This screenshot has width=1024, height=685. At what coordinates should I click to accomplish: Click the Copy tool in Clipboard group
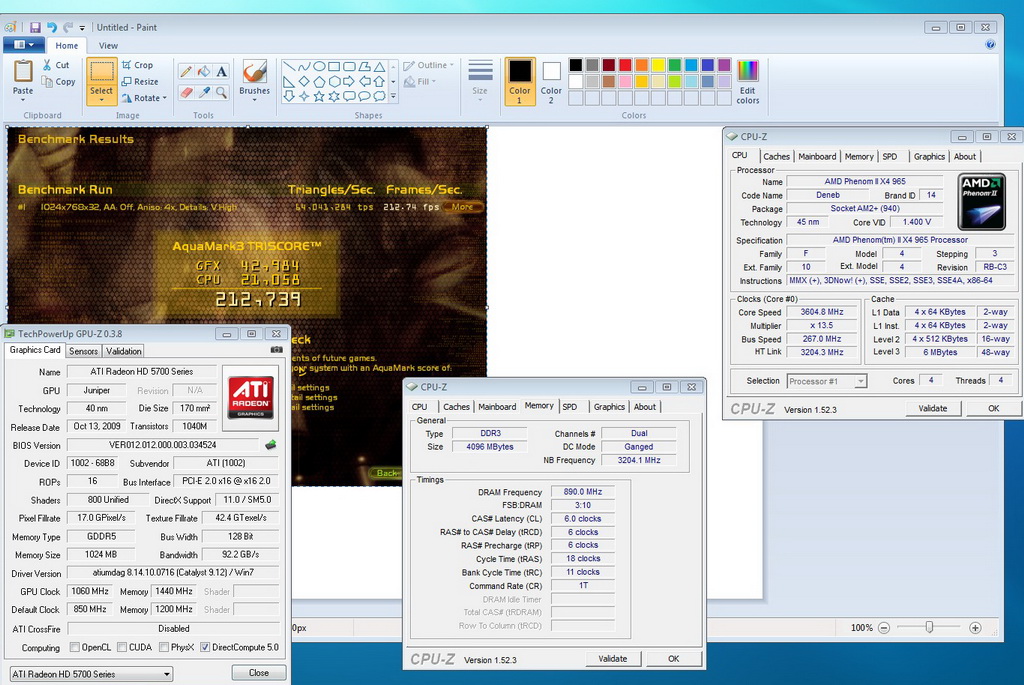pos(58,82)
